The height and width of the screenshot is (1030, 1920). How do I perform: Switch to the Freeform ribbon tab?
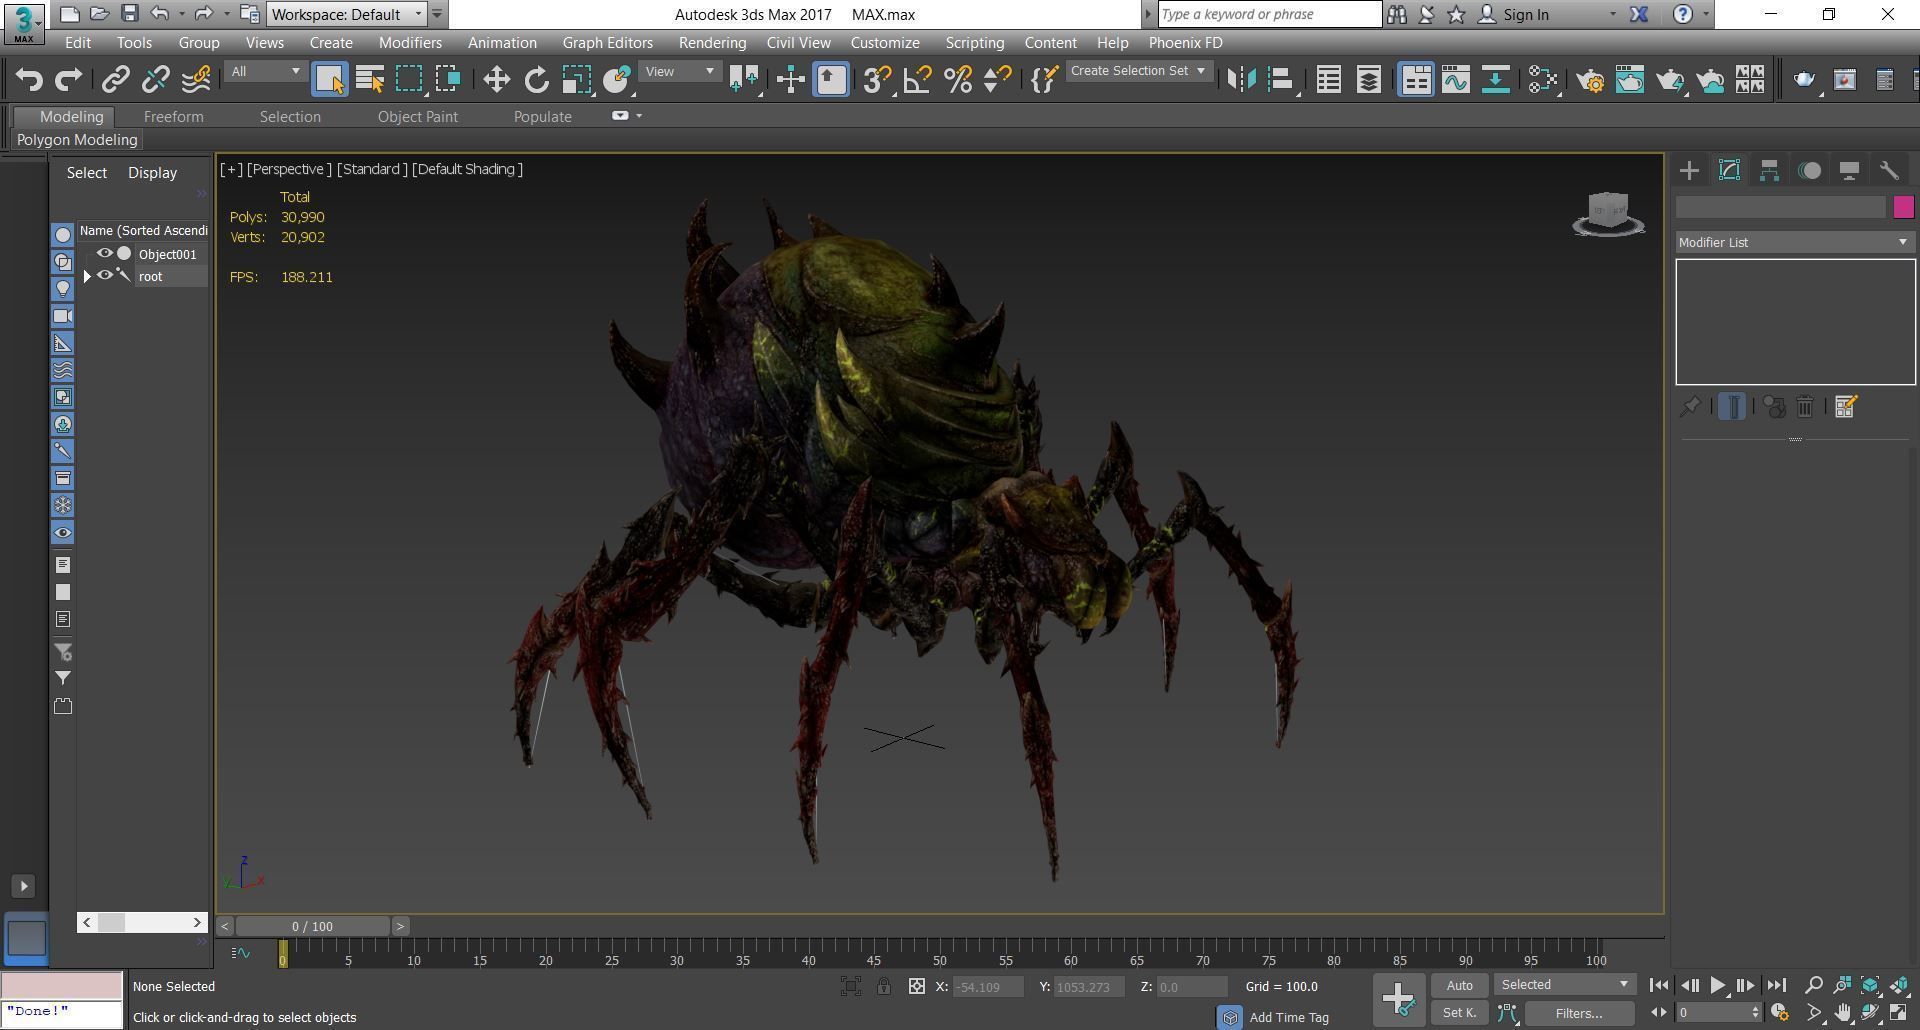point(173,117)
